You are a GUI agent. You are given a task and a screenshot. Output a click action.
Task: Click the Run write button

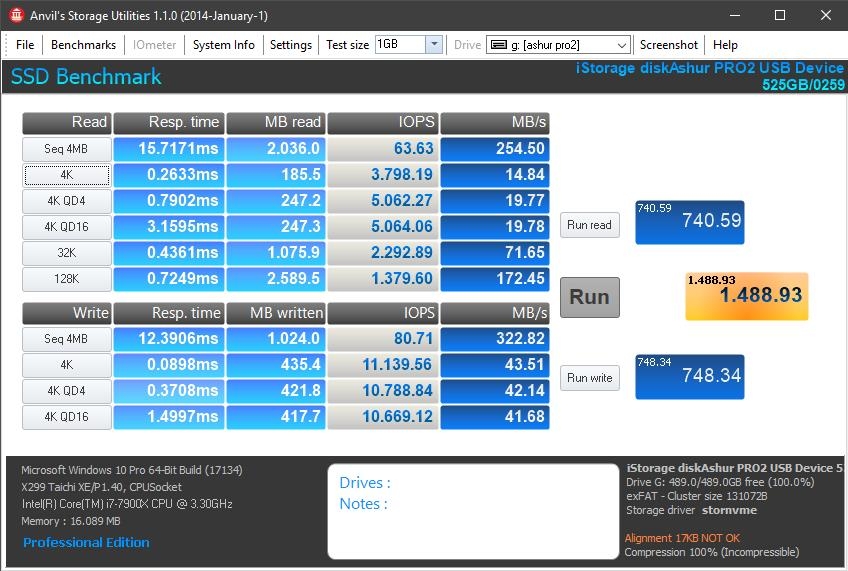(x=589, y=378)
